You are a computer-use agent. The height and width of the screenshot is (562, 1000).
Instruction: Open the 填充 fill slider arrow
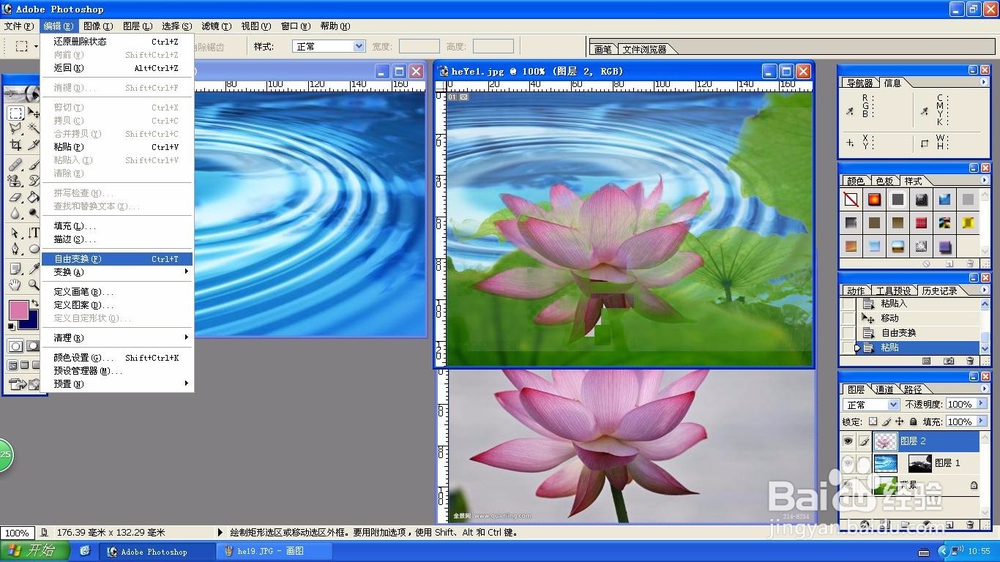tap(982, 421)
